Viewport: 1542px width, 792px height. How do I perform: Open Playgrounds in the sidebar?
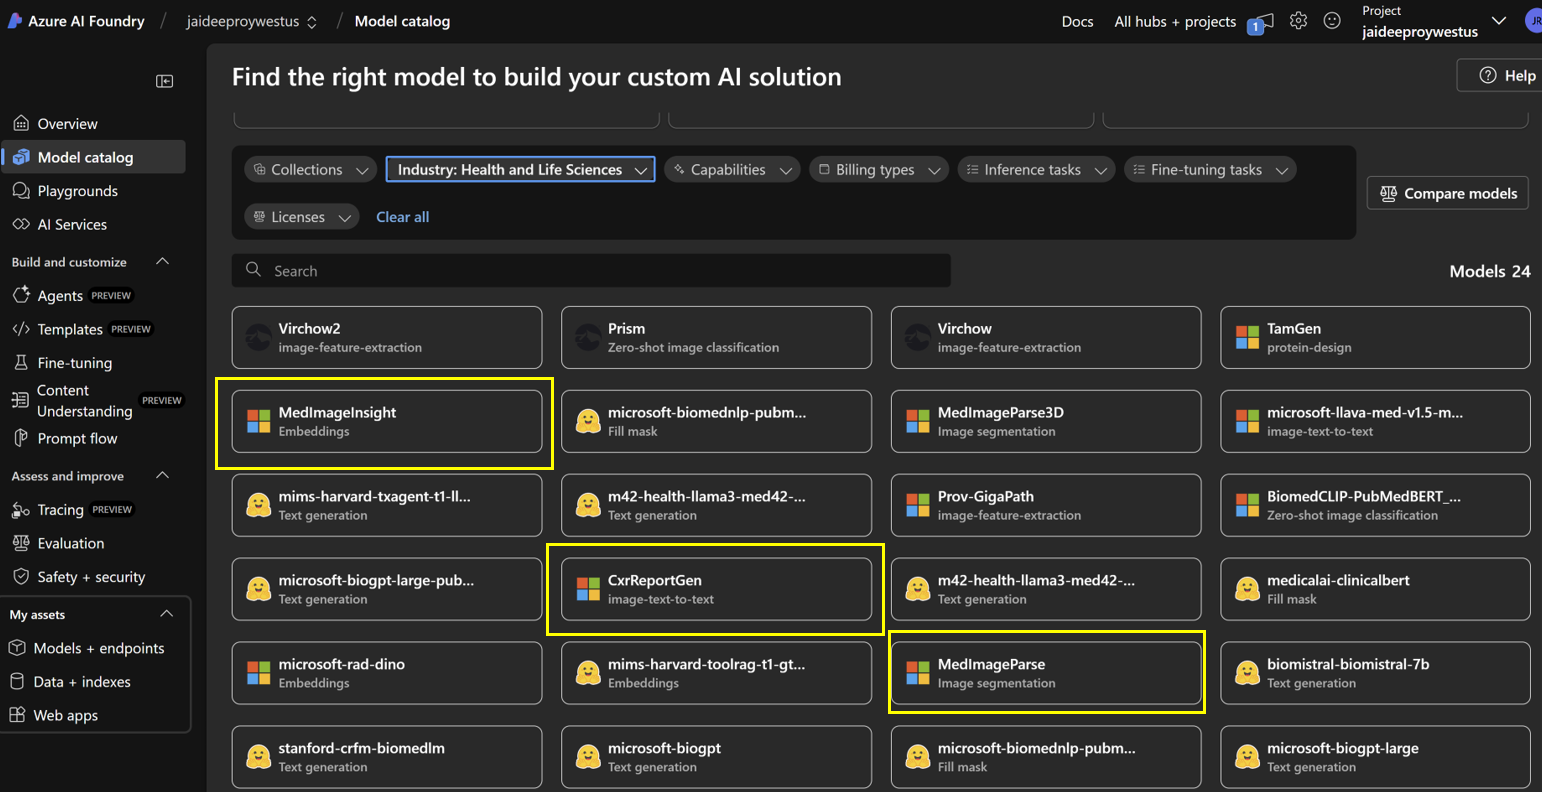77,191
